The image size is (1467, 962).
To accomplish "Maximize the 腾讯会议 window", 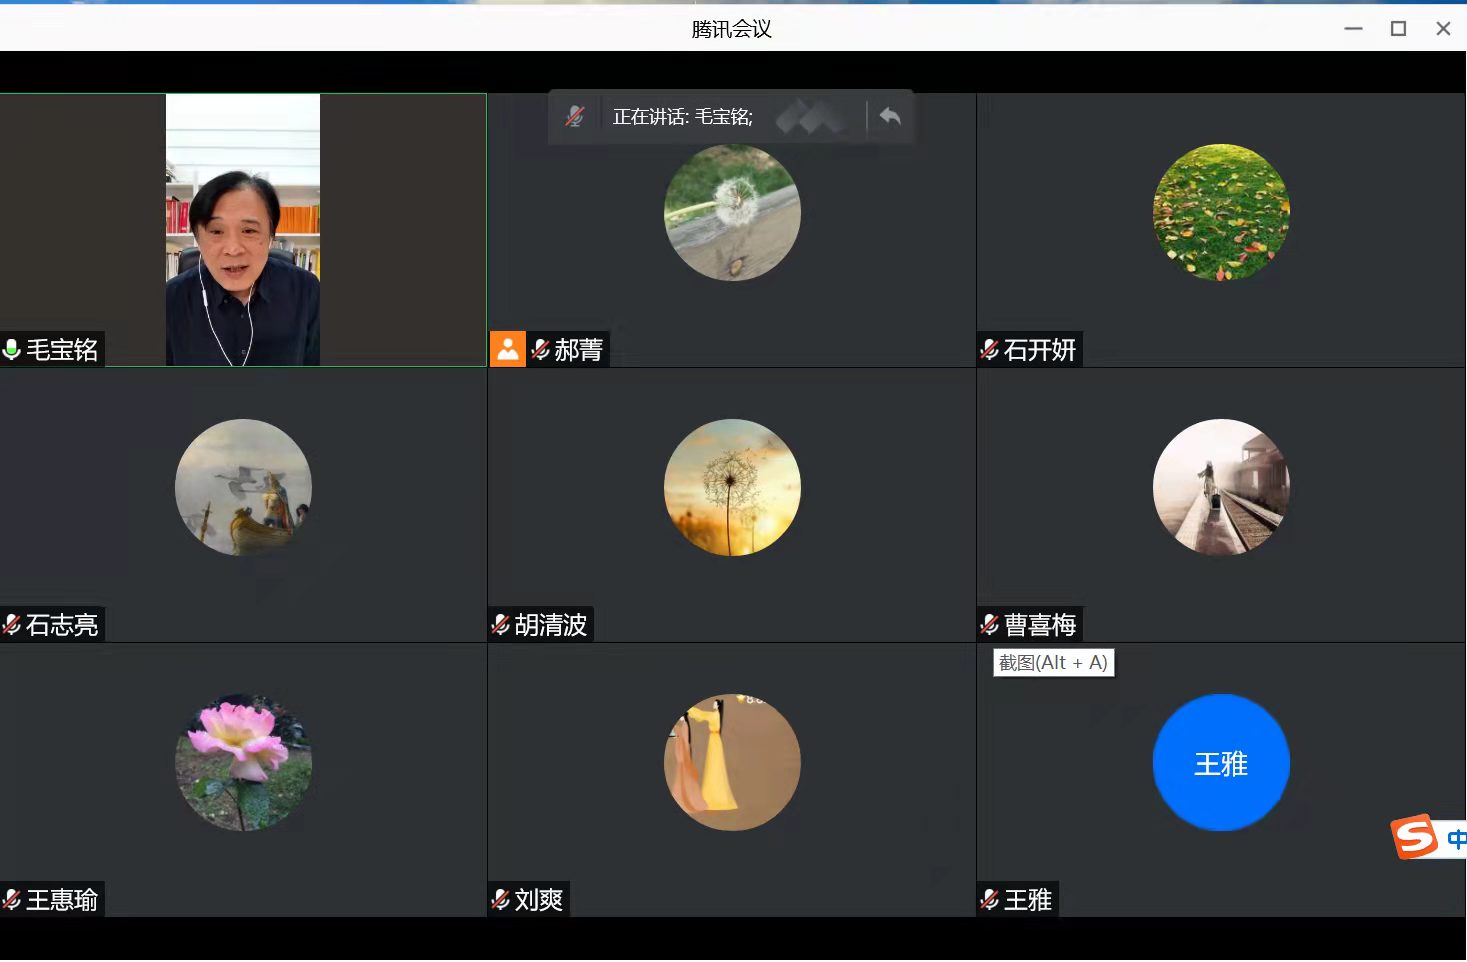I will [1398, 29].
